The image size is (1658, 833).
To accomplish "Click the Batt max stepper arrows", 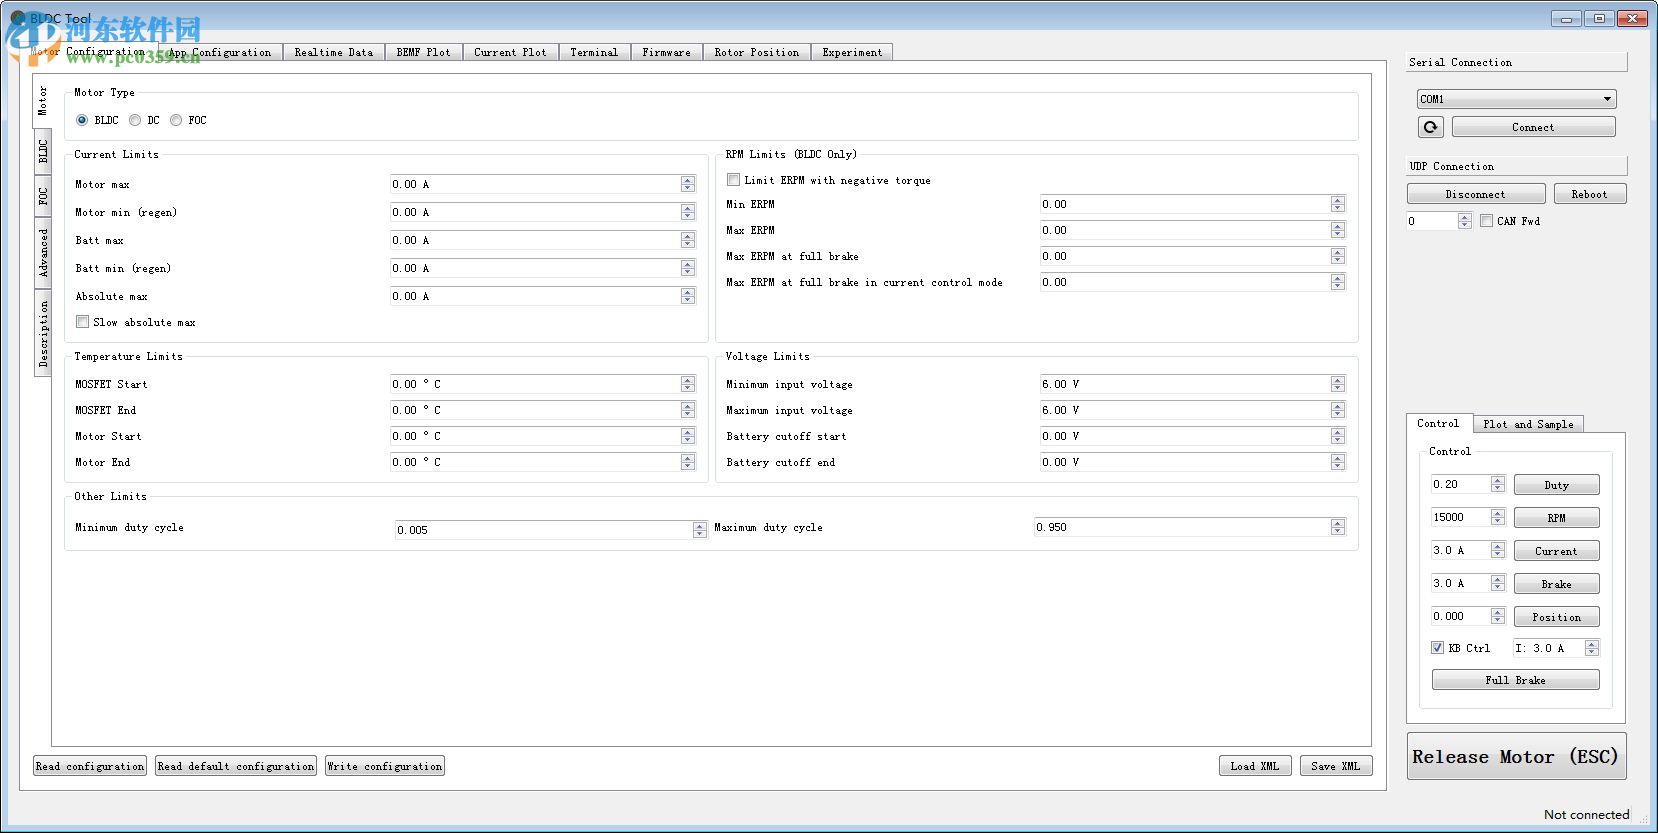I will (x=688, y=240).
